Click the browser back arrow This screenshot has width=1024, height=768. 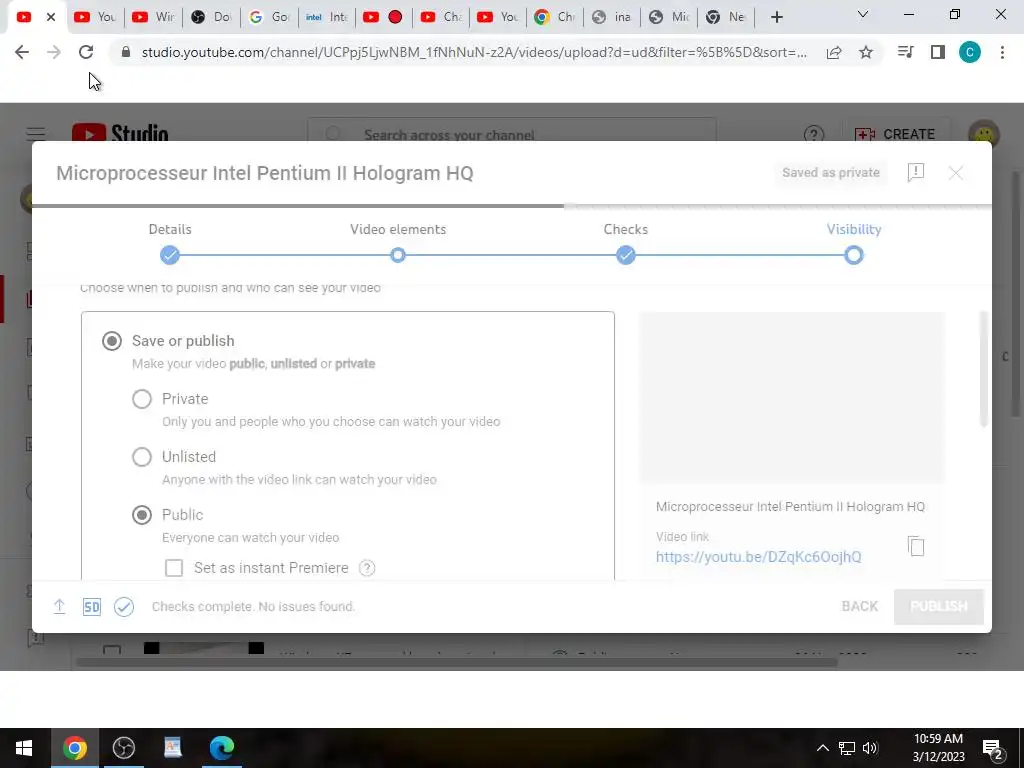click(22, 52)
